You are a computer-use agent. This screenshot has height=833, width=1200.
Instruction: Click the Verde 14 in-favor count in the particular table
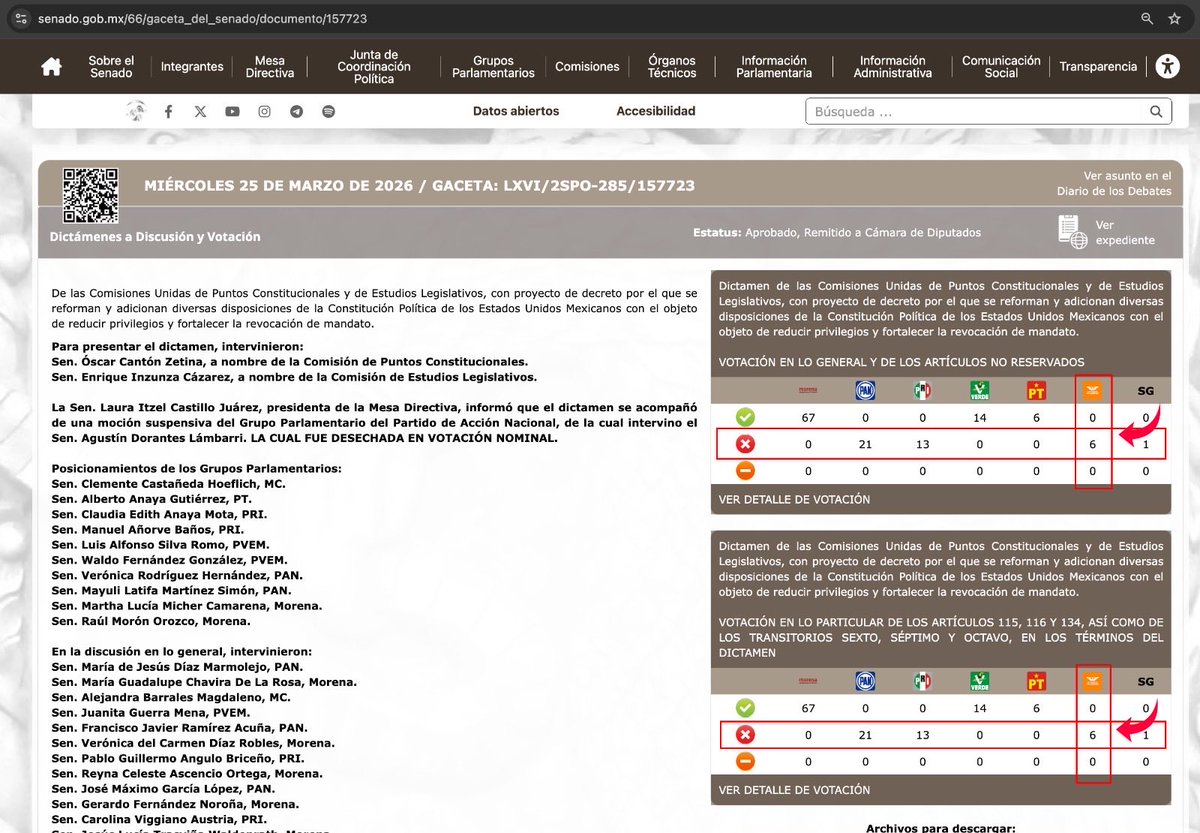pyautogui.click(x=979, y=708)
